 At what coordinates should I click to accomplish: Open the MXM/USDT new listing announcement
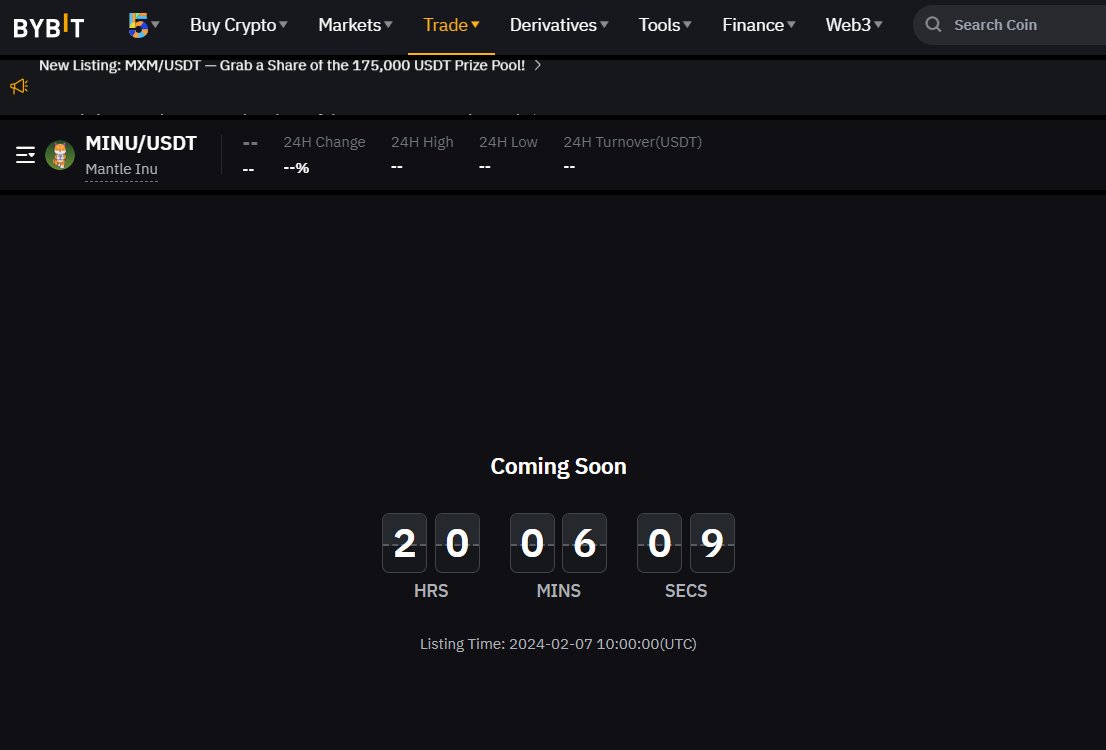281,65
